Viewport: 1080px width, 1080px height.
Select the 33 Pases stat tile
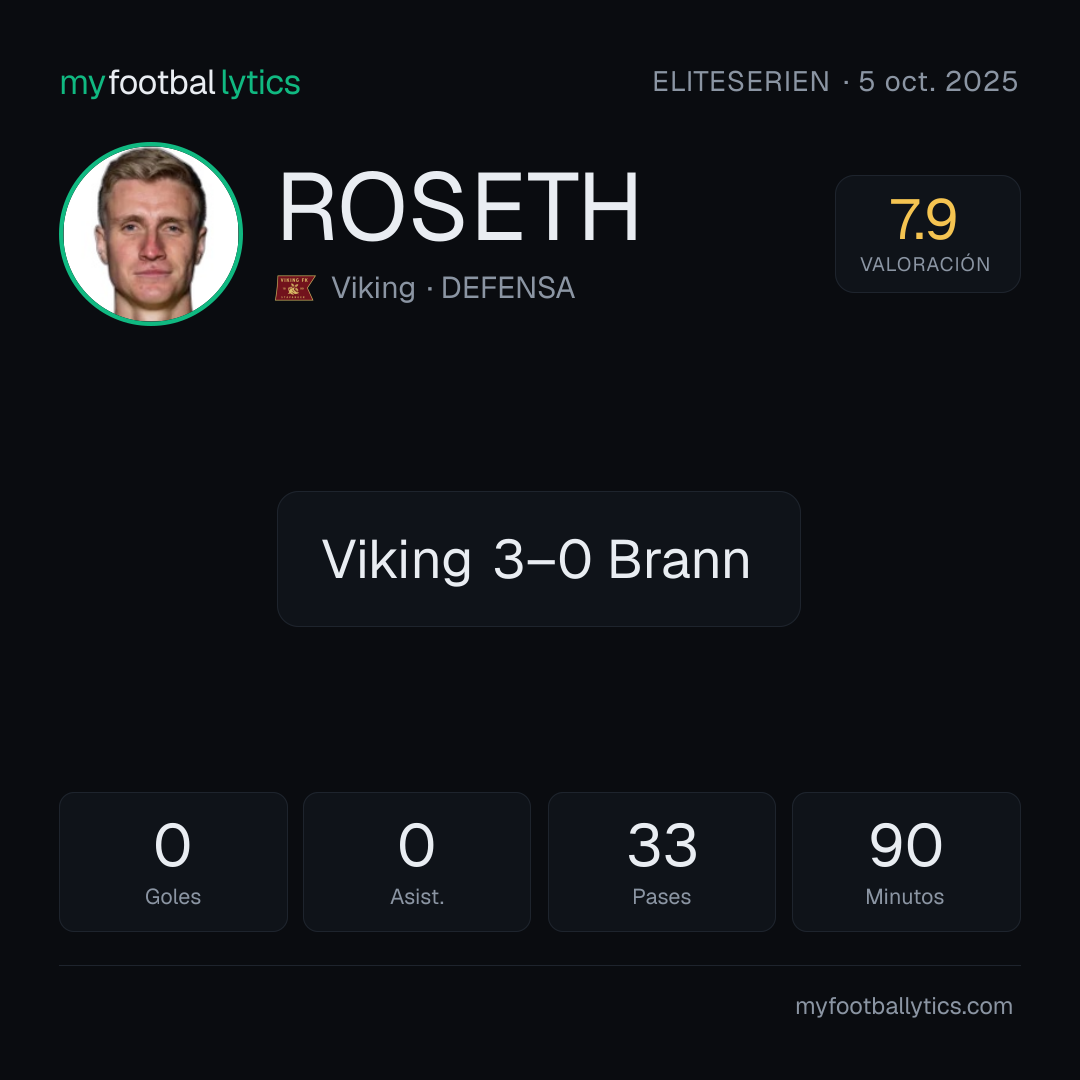point(662,862)
